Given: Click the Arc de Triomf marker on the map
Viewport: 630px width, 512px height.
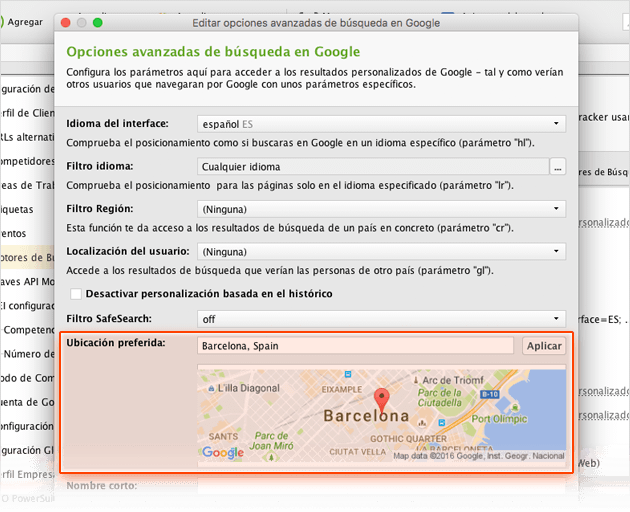Looking at the screenshot, I should coord(417,380).
